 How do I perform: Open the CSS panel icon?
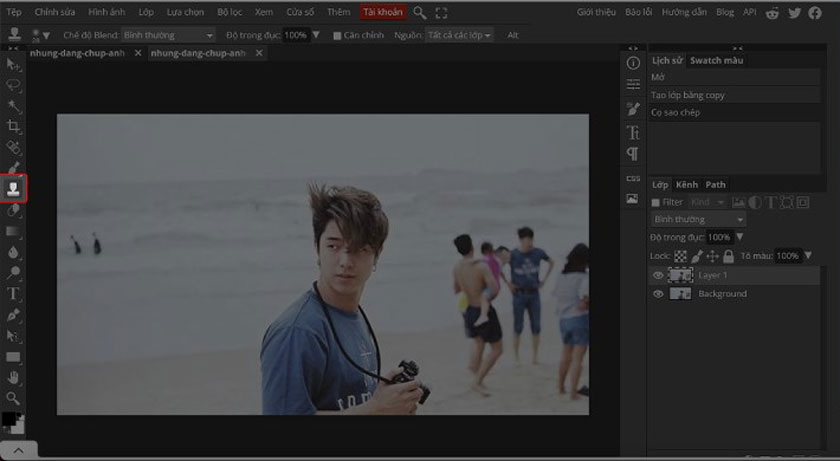point(633,178)
